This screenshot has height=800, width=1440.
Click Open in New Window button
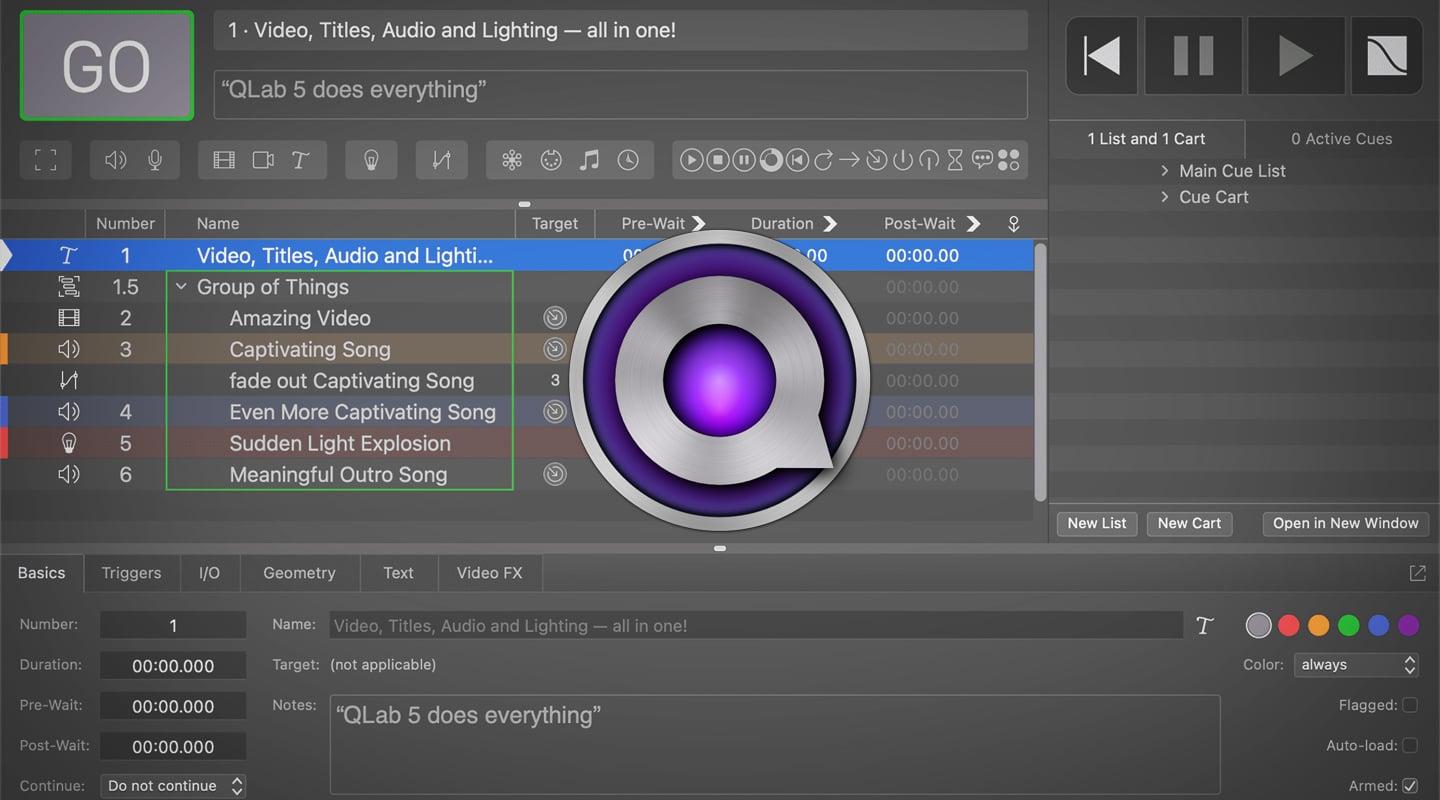[x=1345, y=523]
